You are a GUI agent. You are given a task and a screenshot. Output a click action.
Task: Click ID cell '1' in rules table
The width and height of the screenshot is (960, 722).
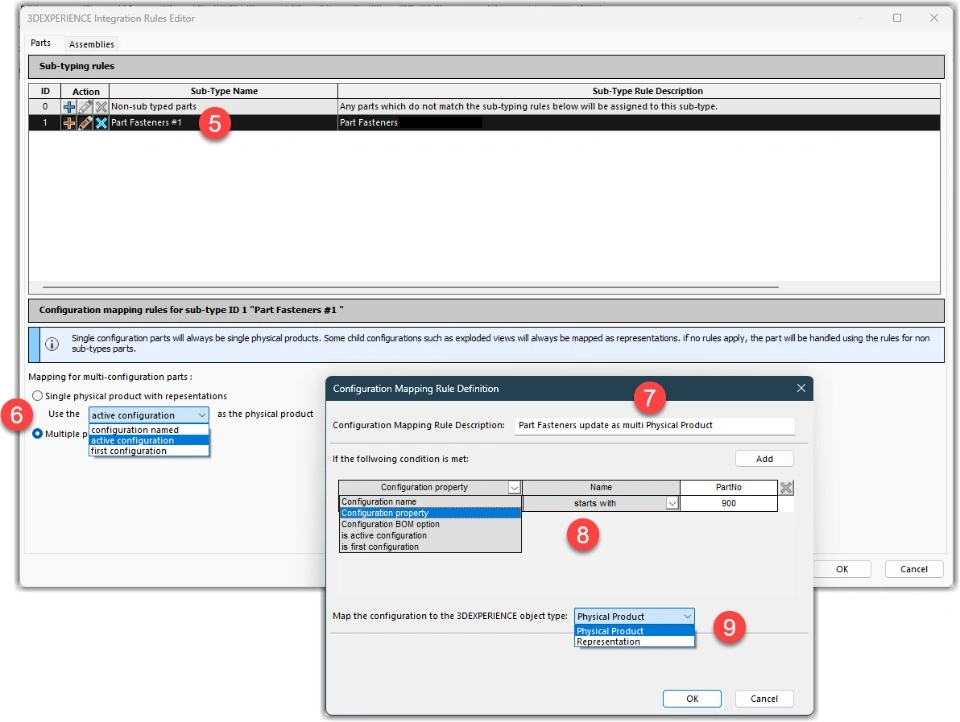point(45,122)
